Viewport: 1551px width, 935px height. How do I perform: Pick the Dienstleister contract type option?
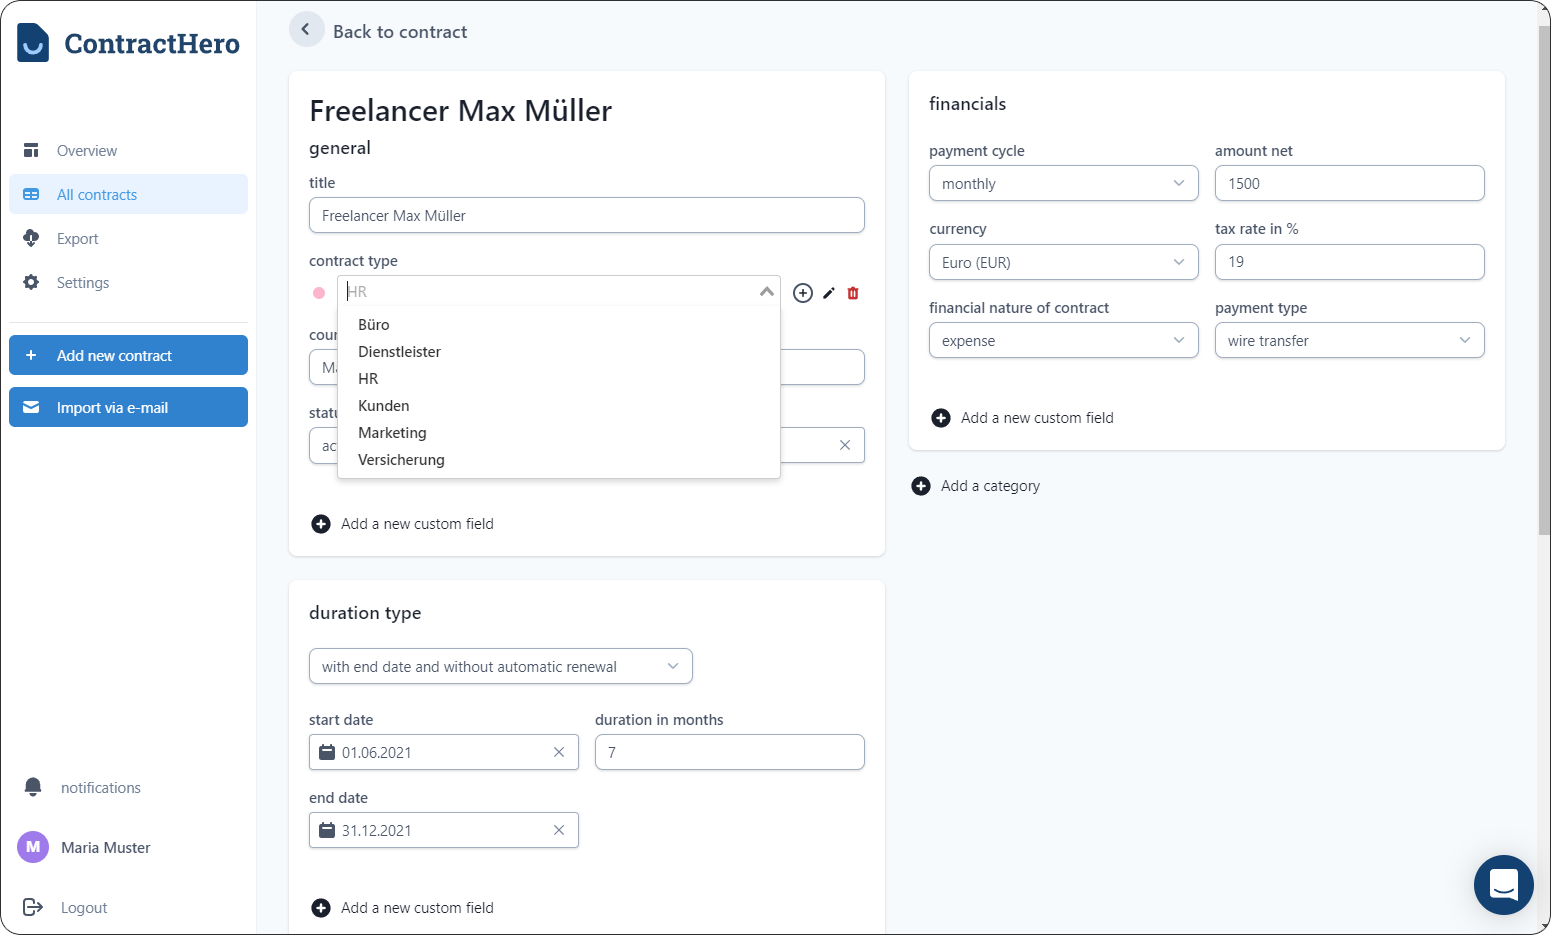tap(399, 352)
